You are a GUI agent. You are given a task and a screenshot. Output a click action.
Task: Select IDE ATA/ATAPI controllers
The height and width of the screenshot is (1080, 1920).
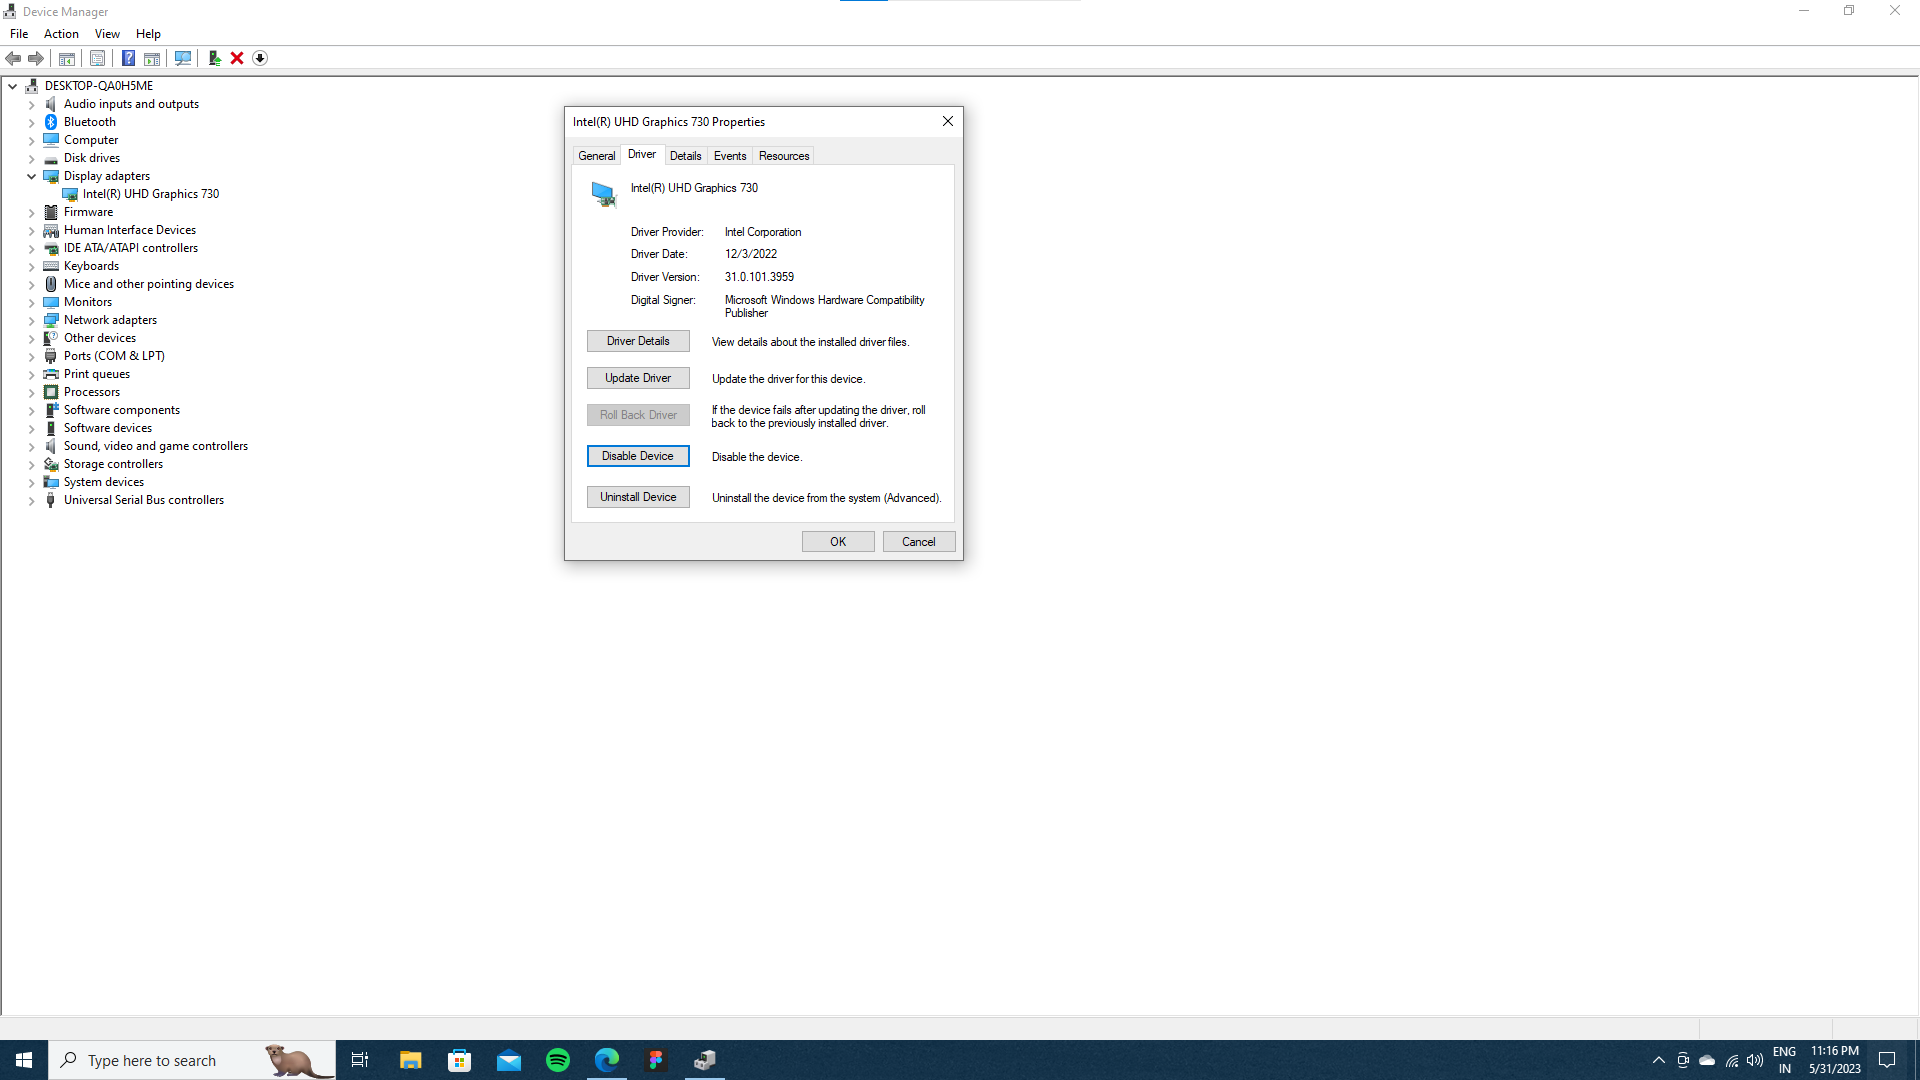(130, 248)
